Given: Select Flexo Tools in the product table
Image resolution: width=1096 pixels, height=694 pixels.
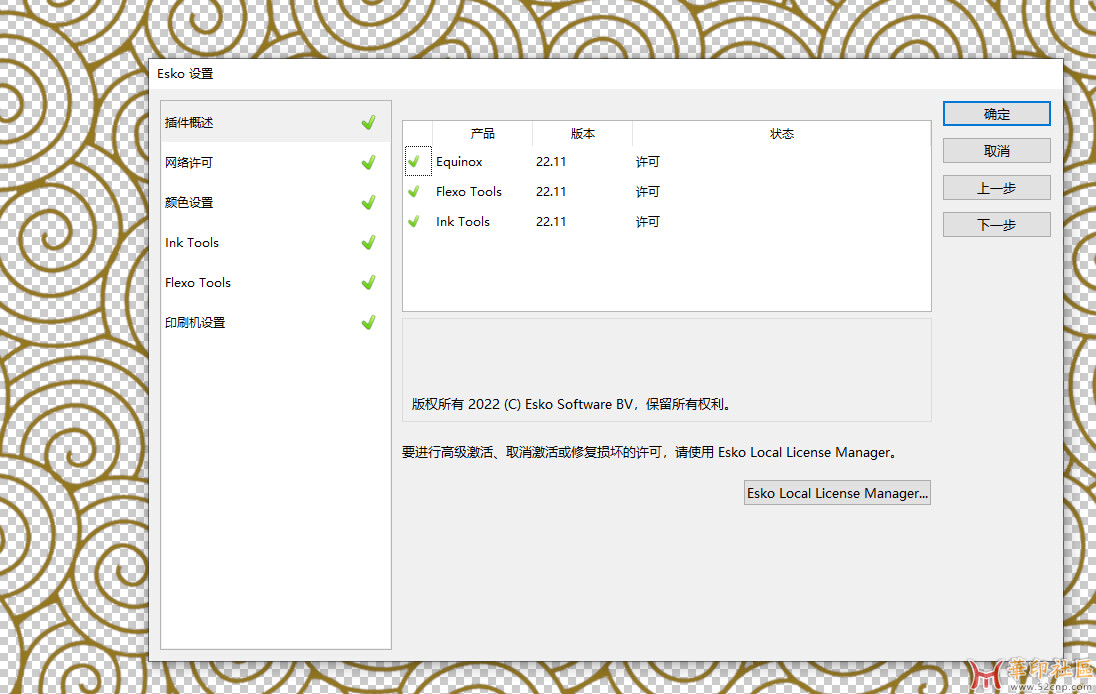Looking at the screenshot, I should point(469,191).
